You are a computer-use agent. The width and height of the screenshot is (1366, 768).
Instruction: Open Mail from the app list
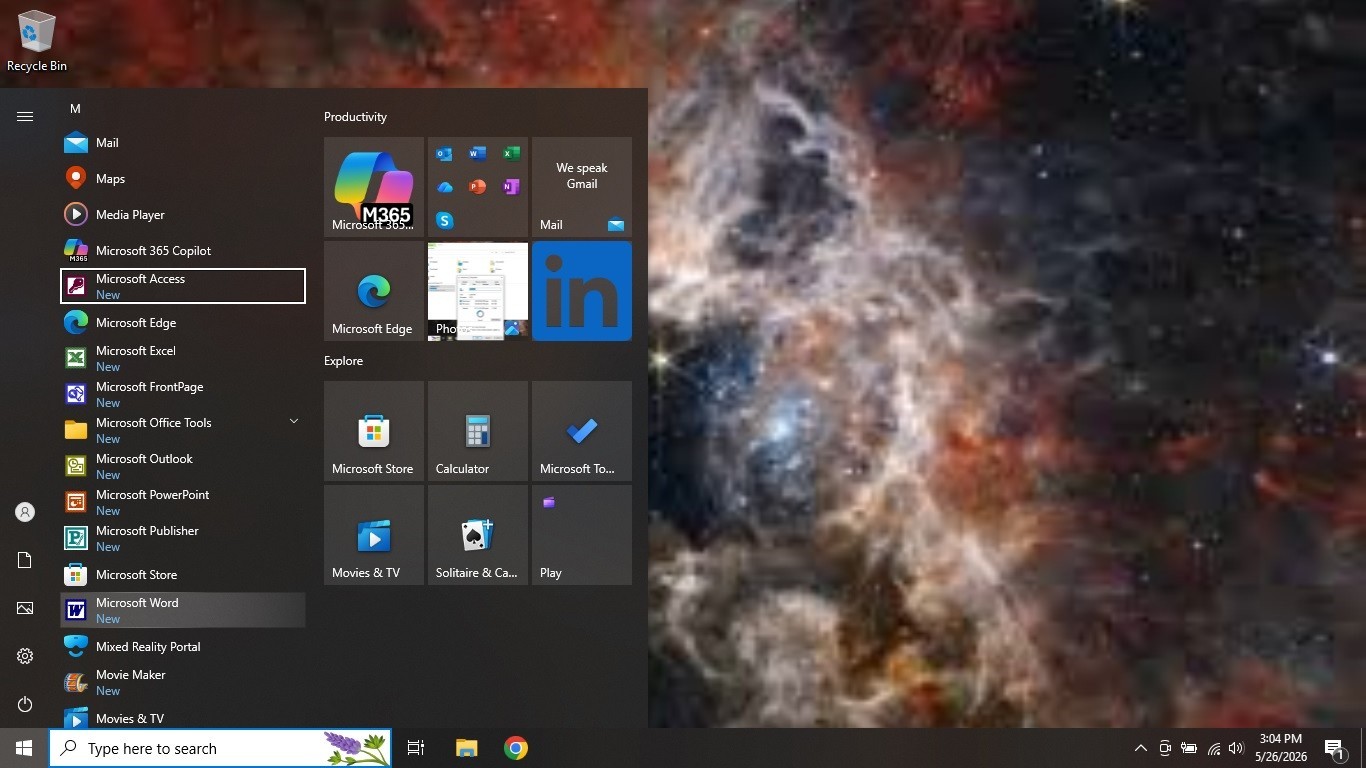(183, 143)
